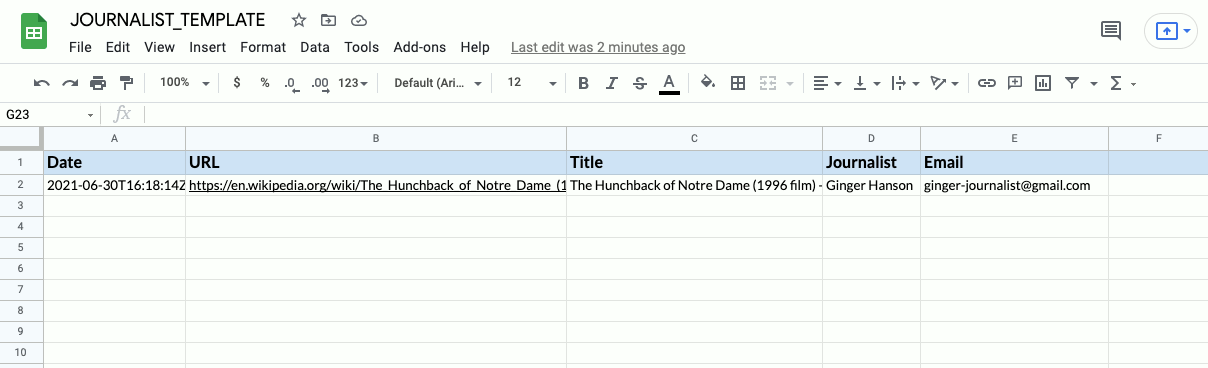Open the Borders tool
This screenshot has width=1208, height=368.
click(738, 83)
